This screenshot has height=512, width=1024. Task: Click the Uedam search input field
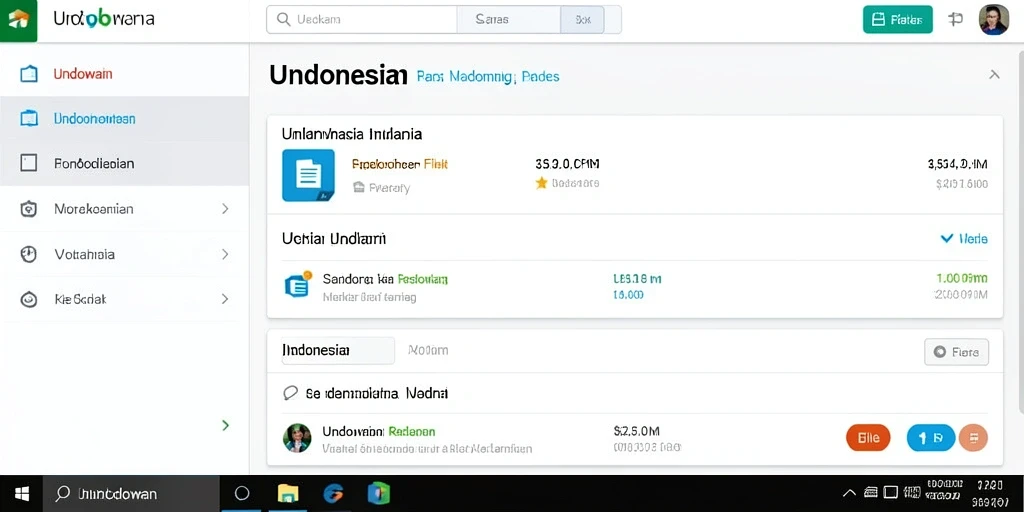(x=362, y=20)
